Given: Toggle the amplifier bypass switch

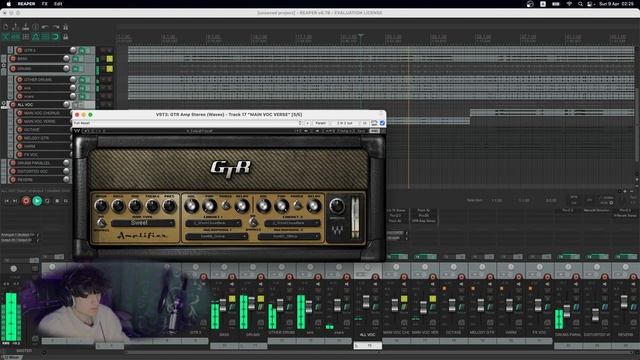Looking at the screenshot, I should pyautogui.click(x=101, y=223).
